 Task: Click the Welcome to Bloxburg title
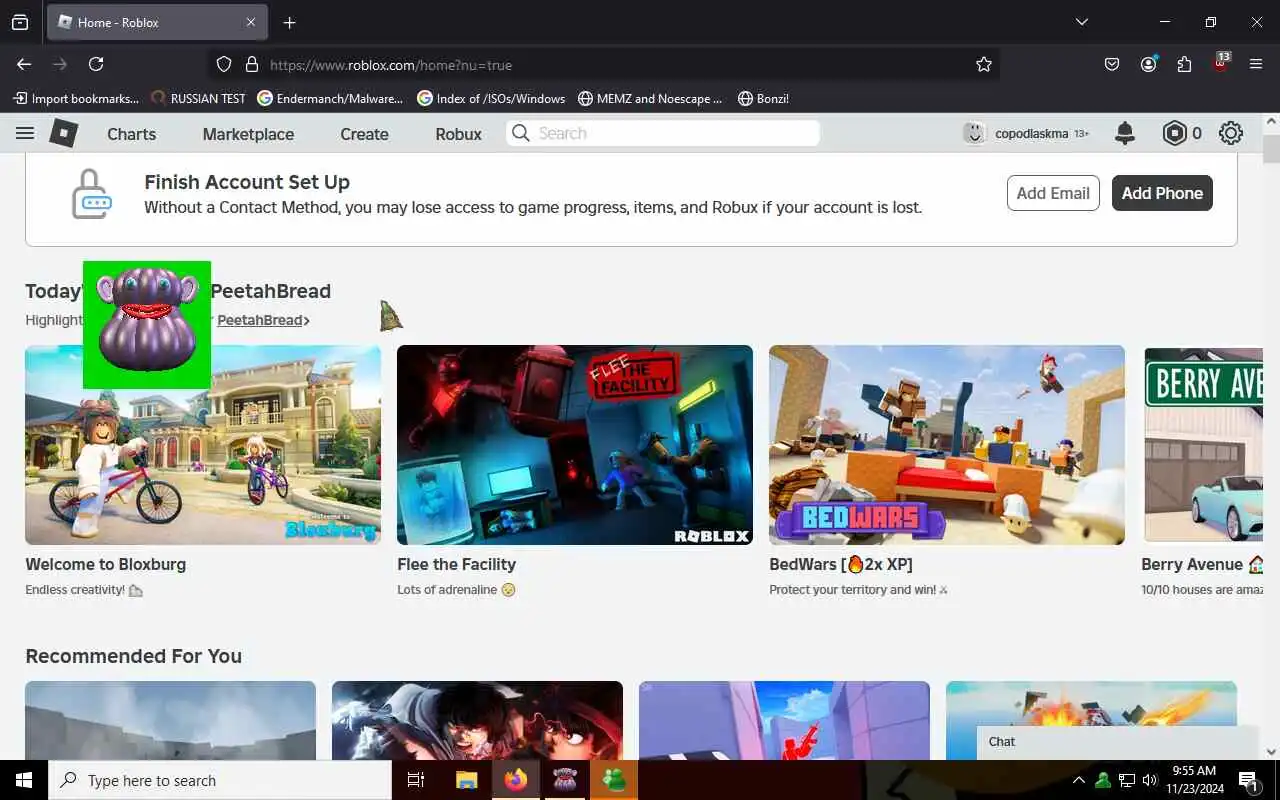click(x=105, y=564)
